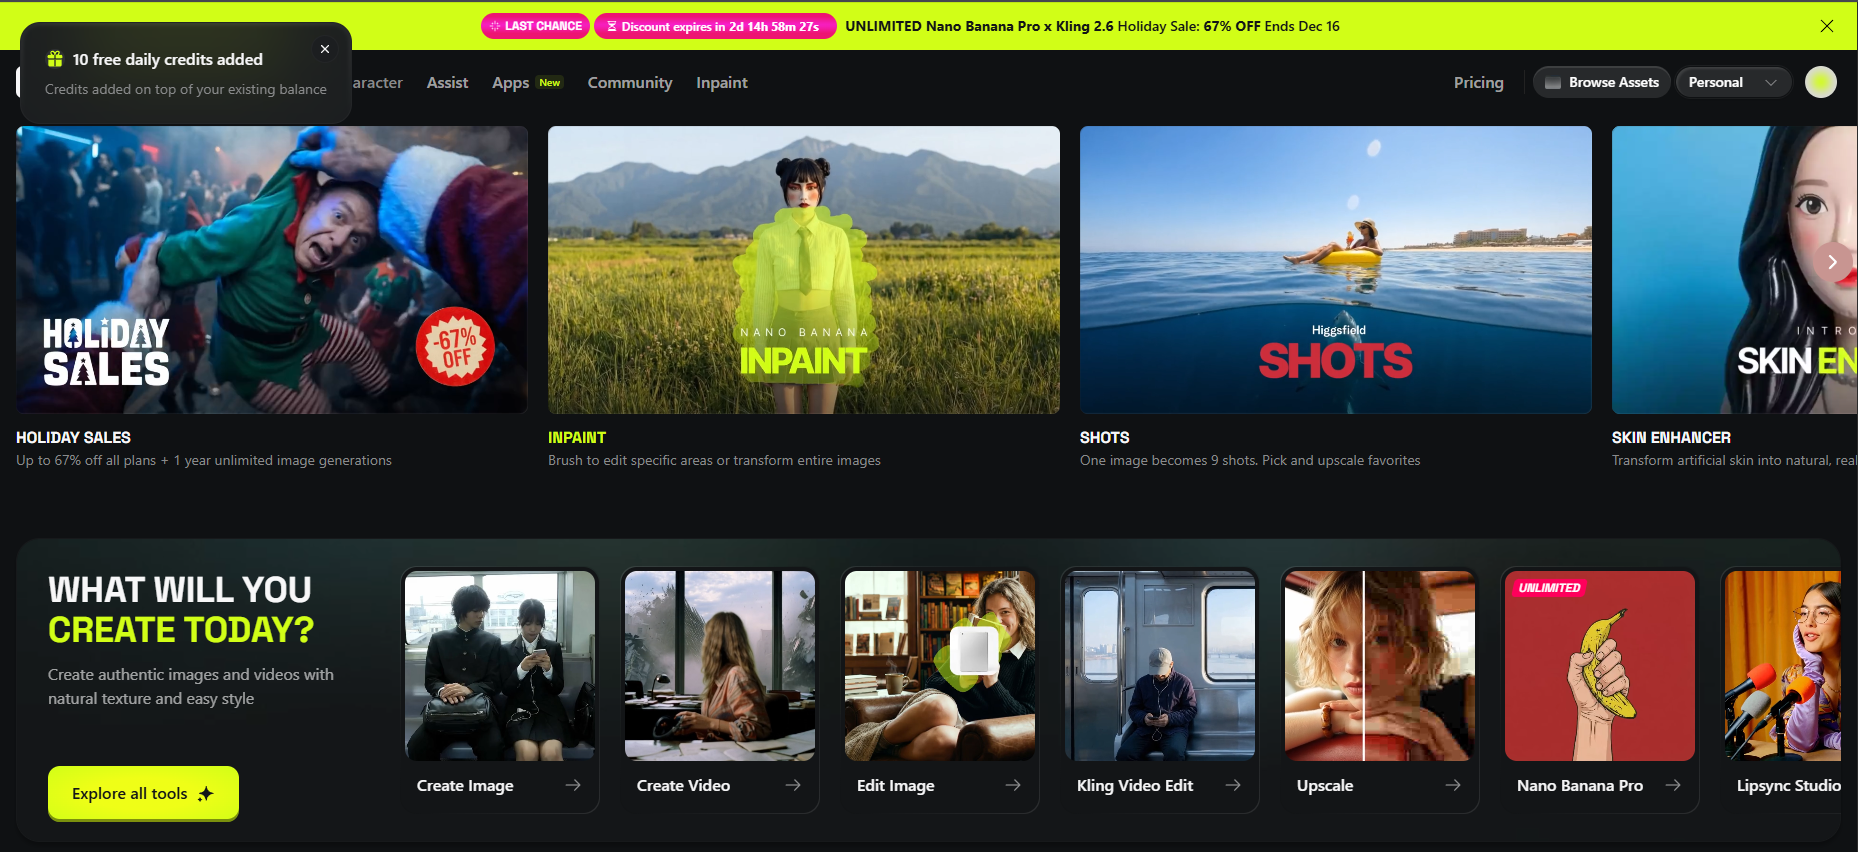Click the arrow beside Create Video
The height and width of the screenshot is (852, 1858).
click(793, 785)
